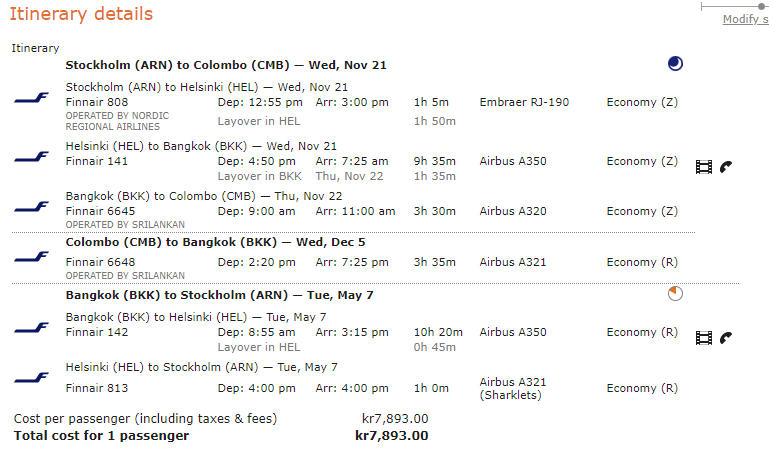Click the Finnair logo on Finnair 141 row
The height and width of the screenshot is (457, 769).
tap(31, 157)
